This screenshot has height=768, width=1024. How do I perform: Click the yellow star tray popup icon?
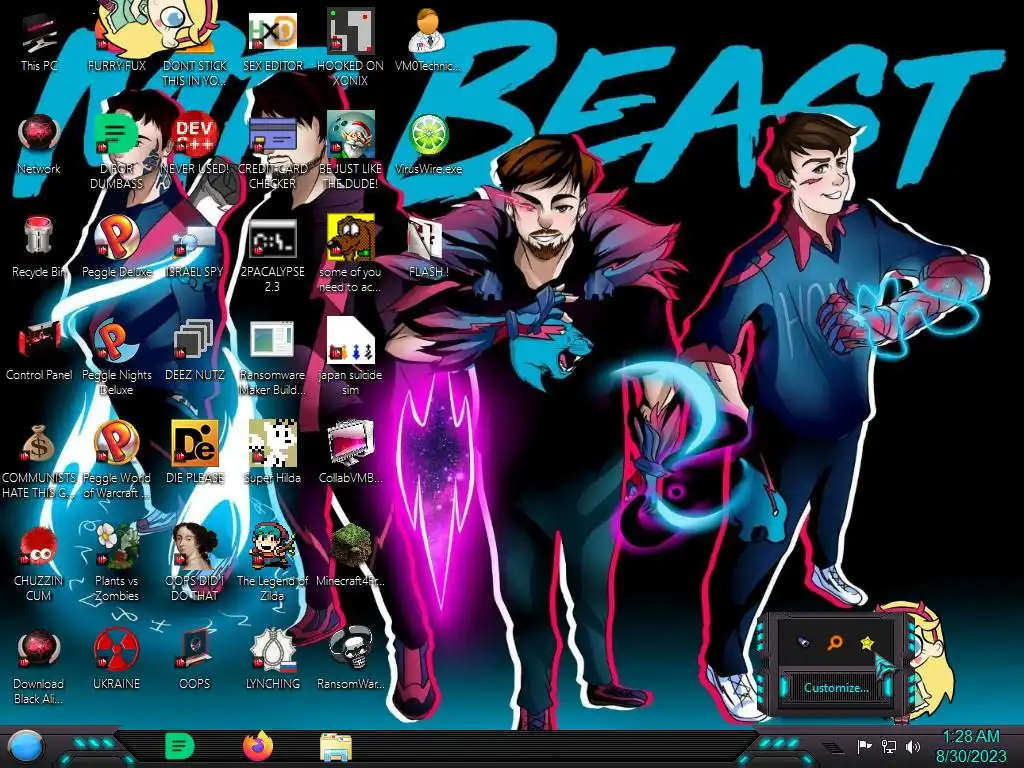pyautogui.click(x=867, y=643)
